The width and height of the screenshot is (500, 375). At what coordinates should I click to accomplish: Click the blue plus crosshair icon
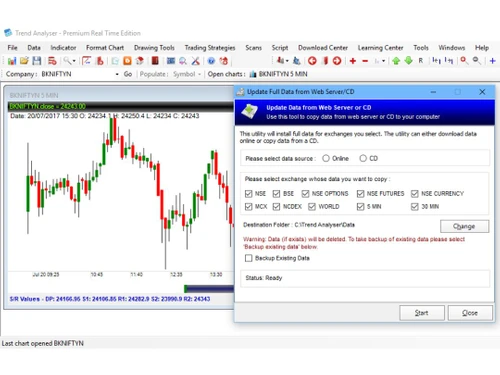493,61
